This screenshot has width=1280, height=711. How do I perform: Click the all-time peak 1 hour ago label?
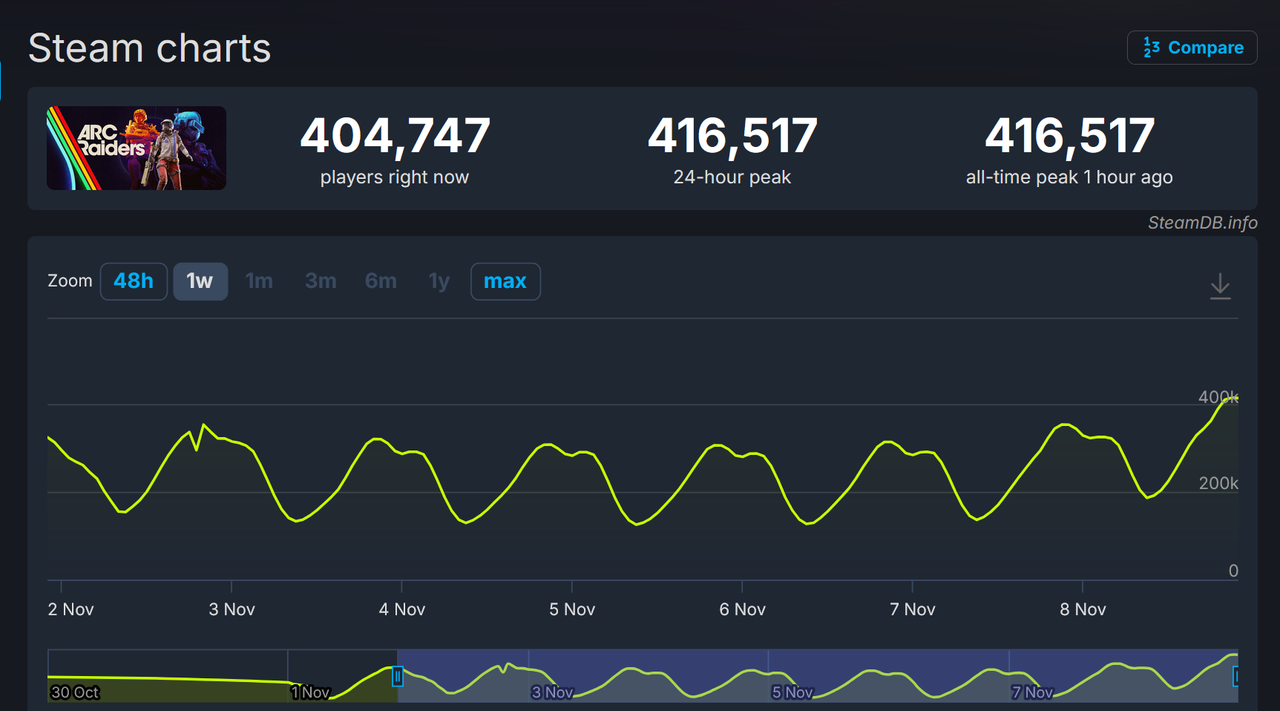[1069, 177]
